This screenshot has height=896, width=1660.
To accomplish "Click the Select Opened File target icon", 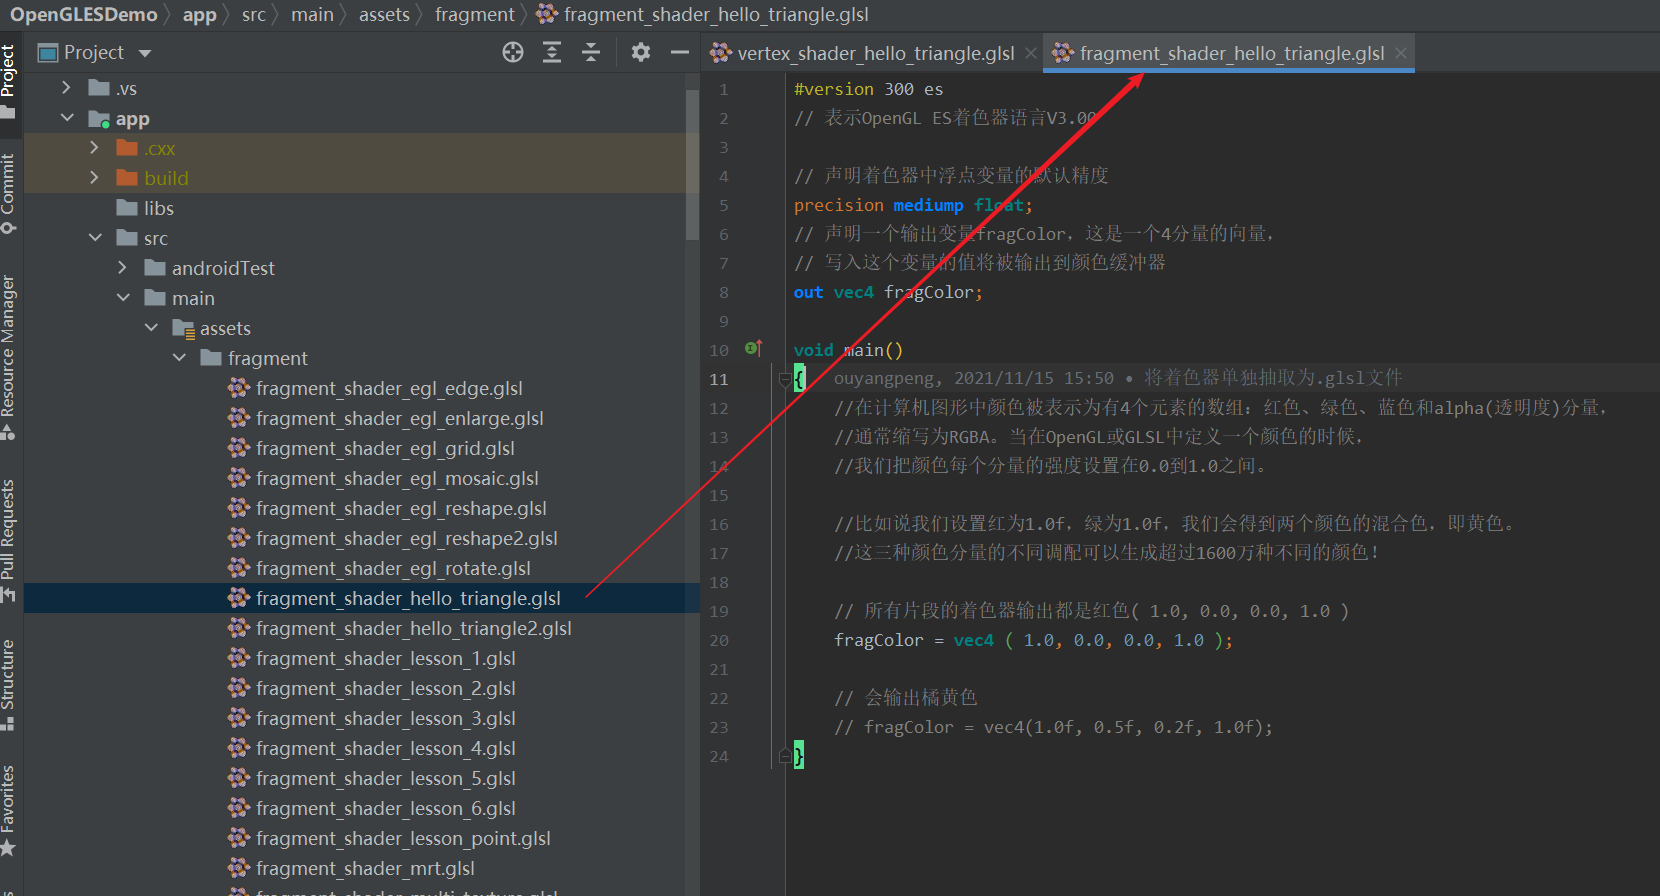I will point(513,52).
